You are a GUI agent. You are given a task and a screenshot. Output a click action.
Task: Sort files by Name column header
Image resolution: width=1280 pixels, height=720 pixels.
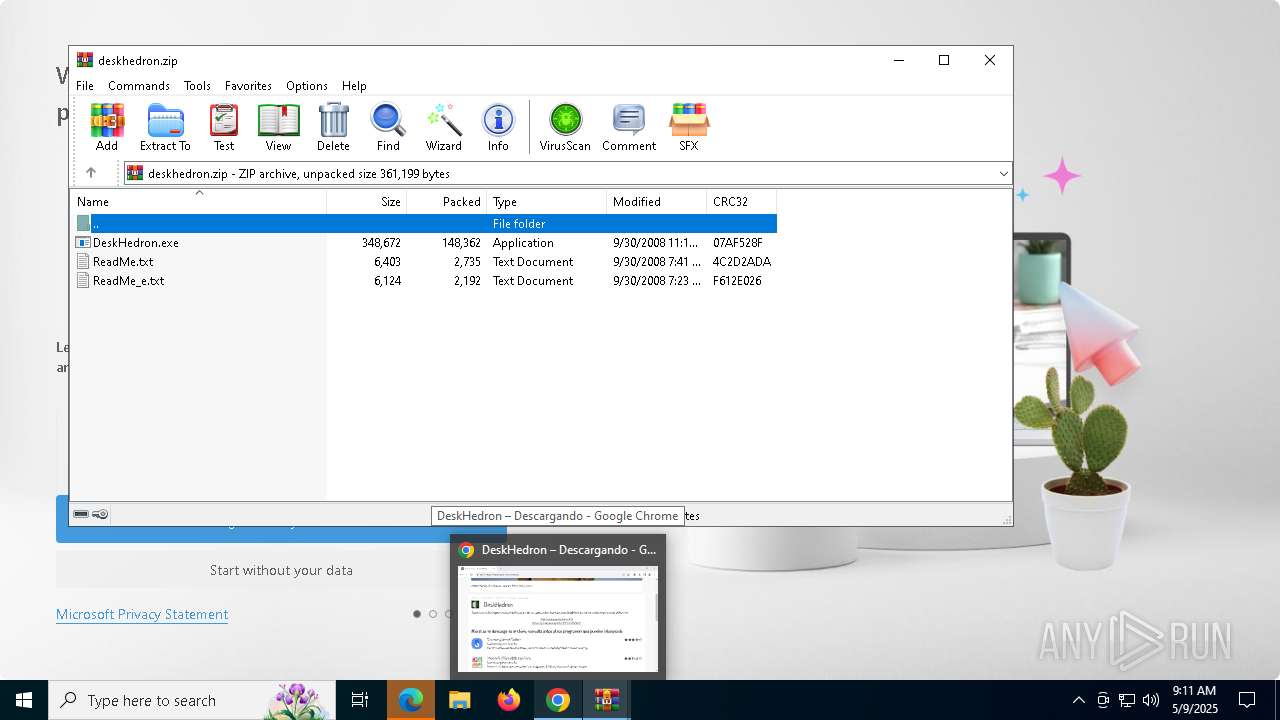click(198, 202)
